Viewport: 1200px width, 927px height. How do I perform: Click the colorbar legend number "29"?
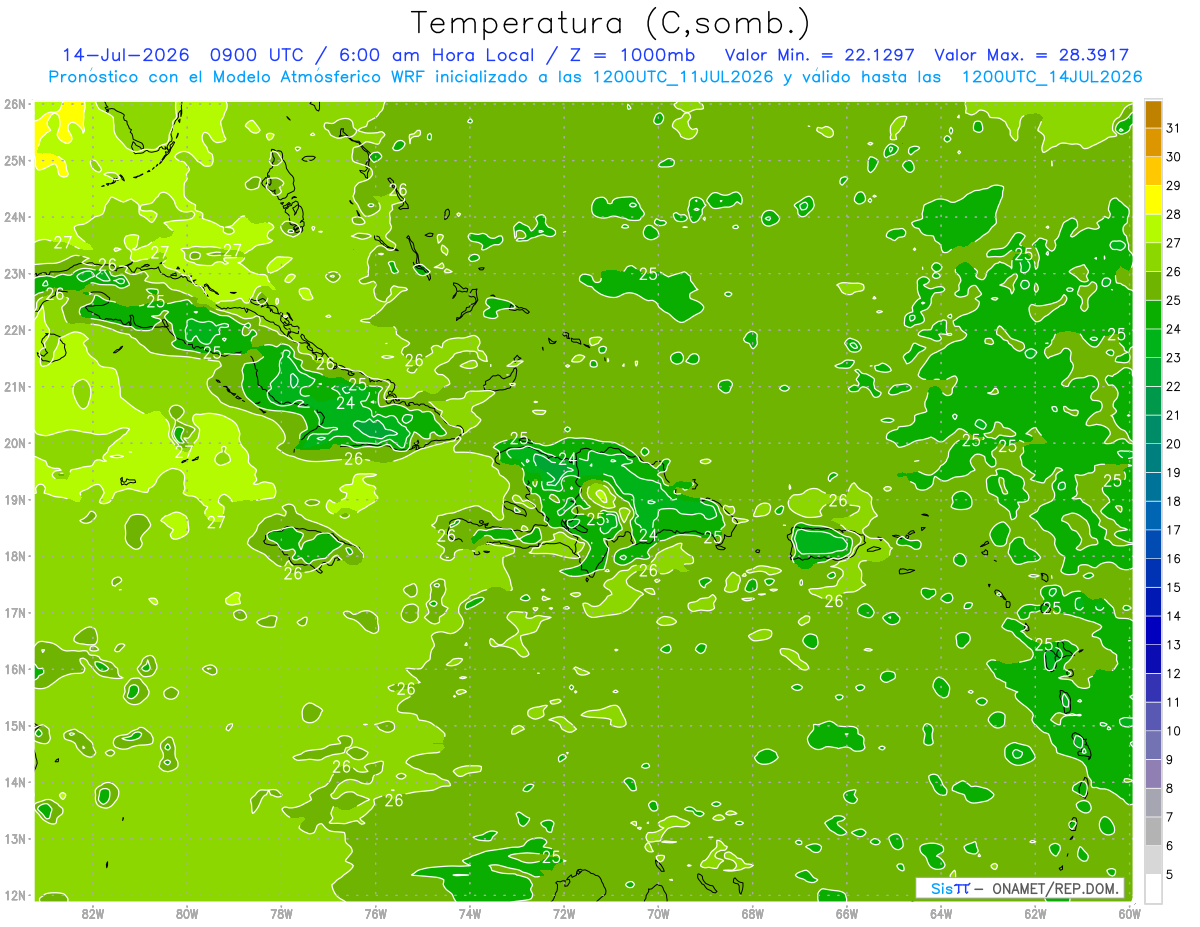click(1173, 186)
